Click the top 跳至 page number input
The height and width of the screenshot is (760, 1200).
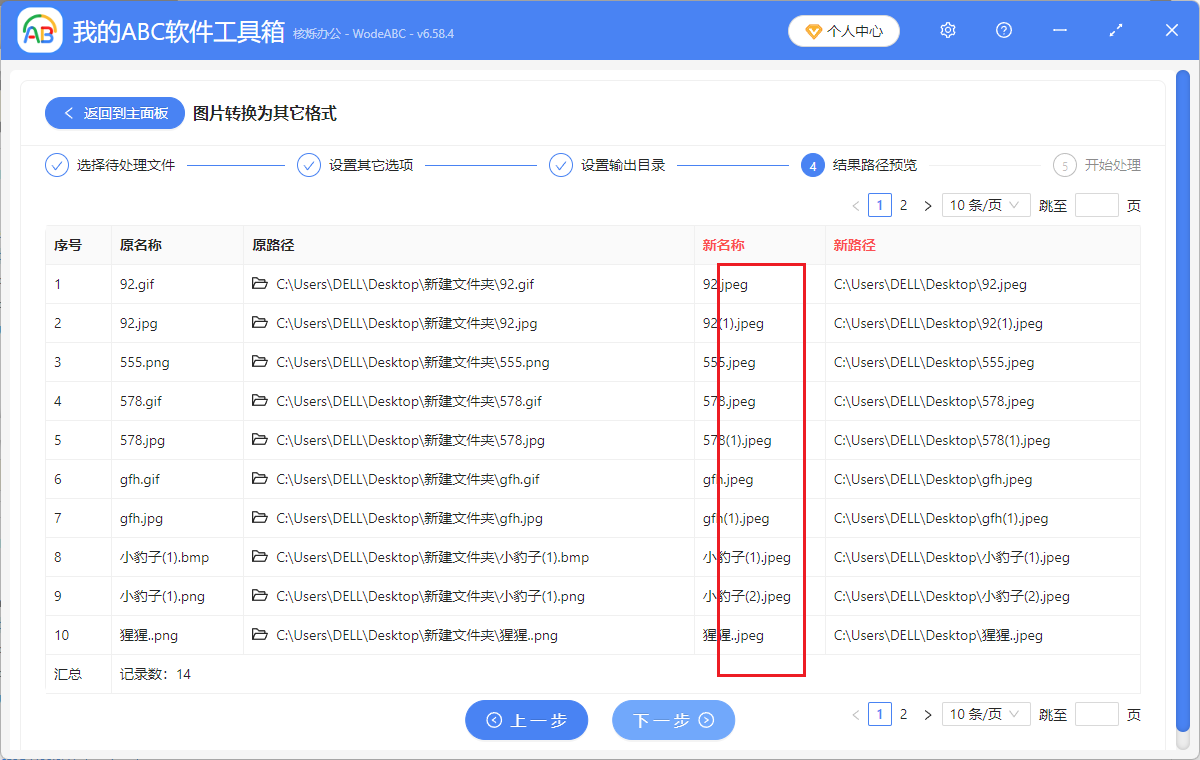coord(1096,206)
